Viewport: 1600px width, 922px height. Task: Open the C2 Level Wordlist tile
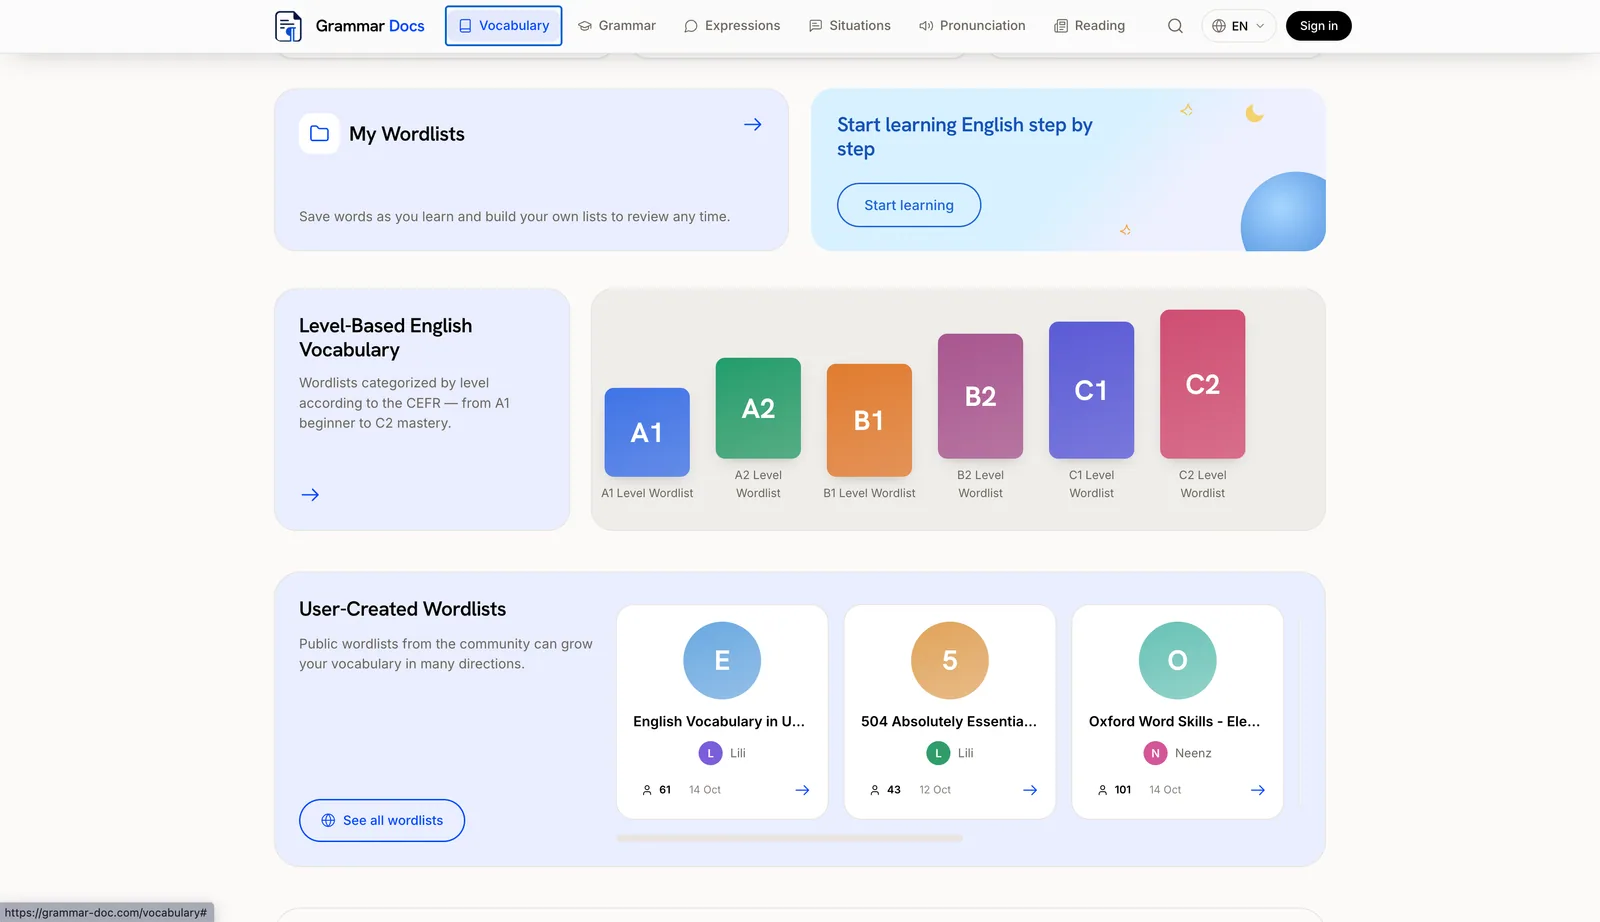pos(1202,404)
